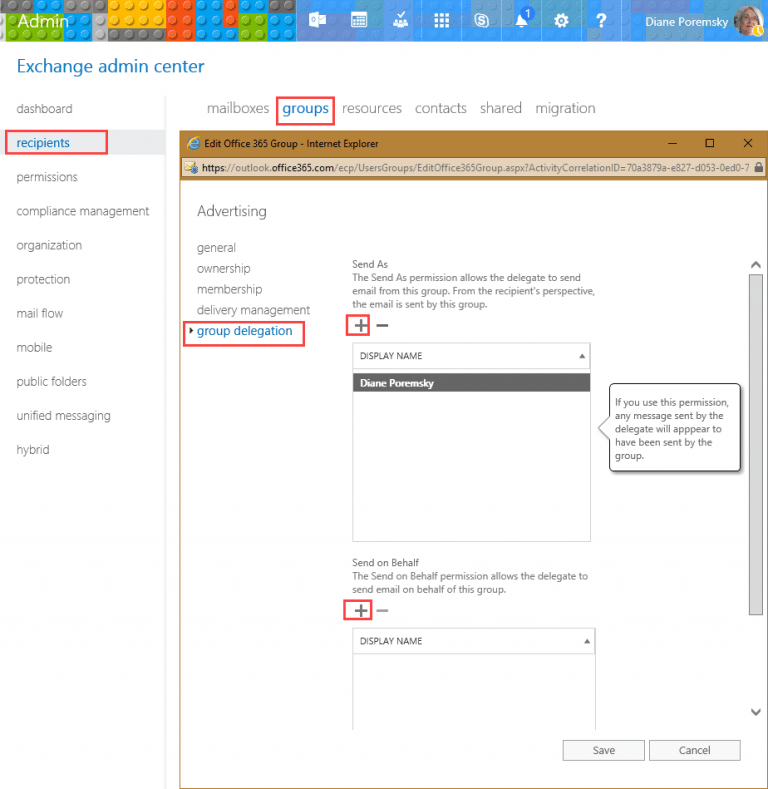Screen dimensions: 768x789
Task: Click the help question mark icon
Action: 601,20
